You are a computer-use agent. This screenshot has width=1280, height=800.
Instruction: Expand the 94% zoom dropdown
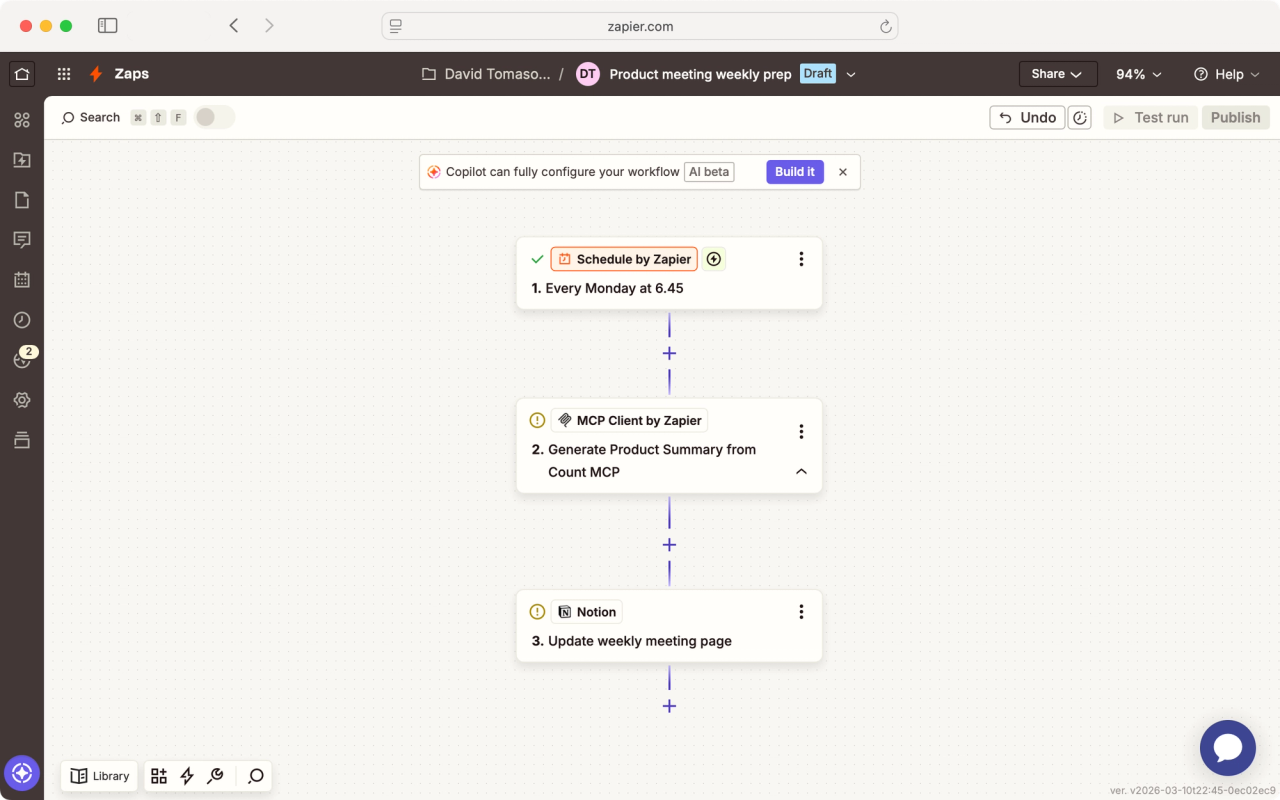(1138, 73)
